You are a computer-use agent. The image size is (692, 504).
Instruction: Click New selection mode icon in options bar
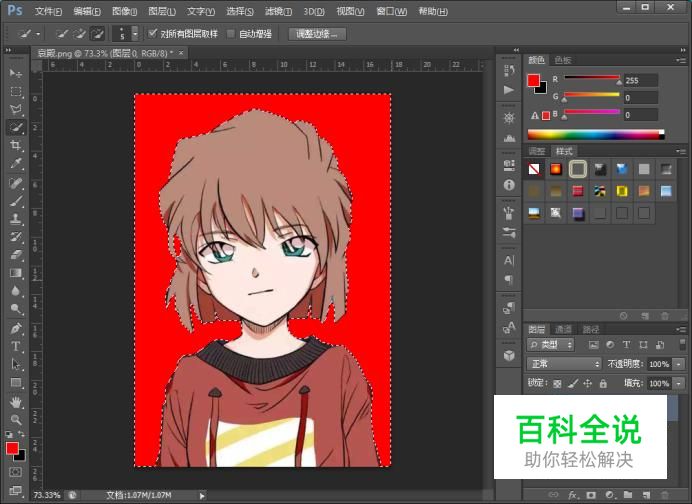point(62,34)
